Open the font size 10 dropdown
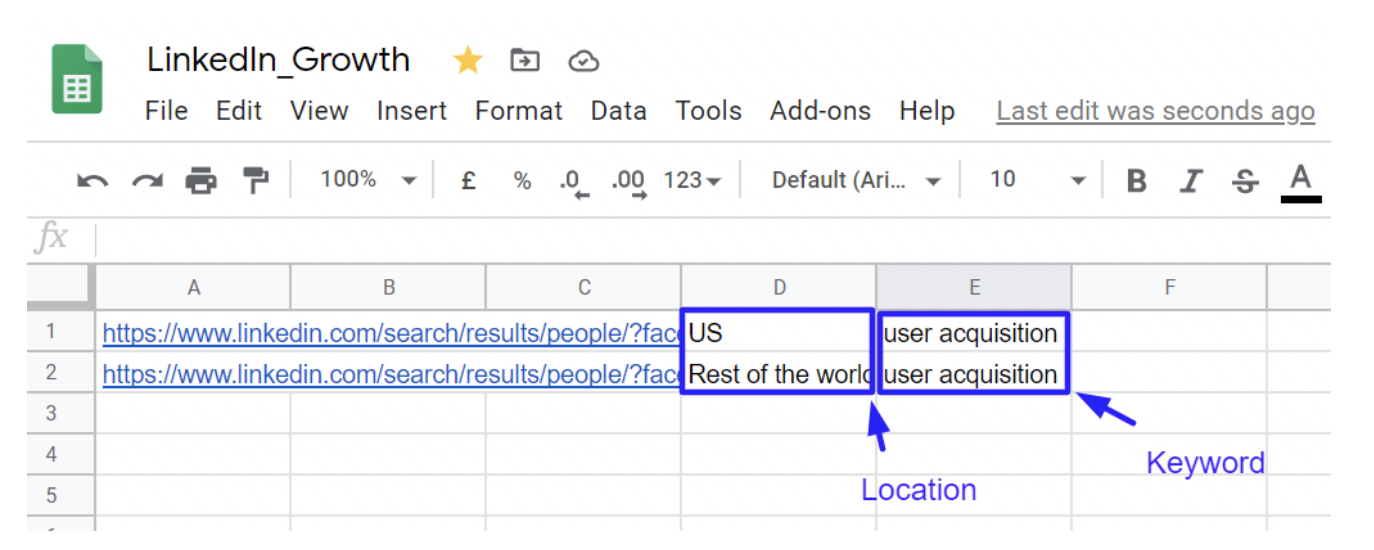This screenshot has height=550, width=1374. [x=1037, y=180]
